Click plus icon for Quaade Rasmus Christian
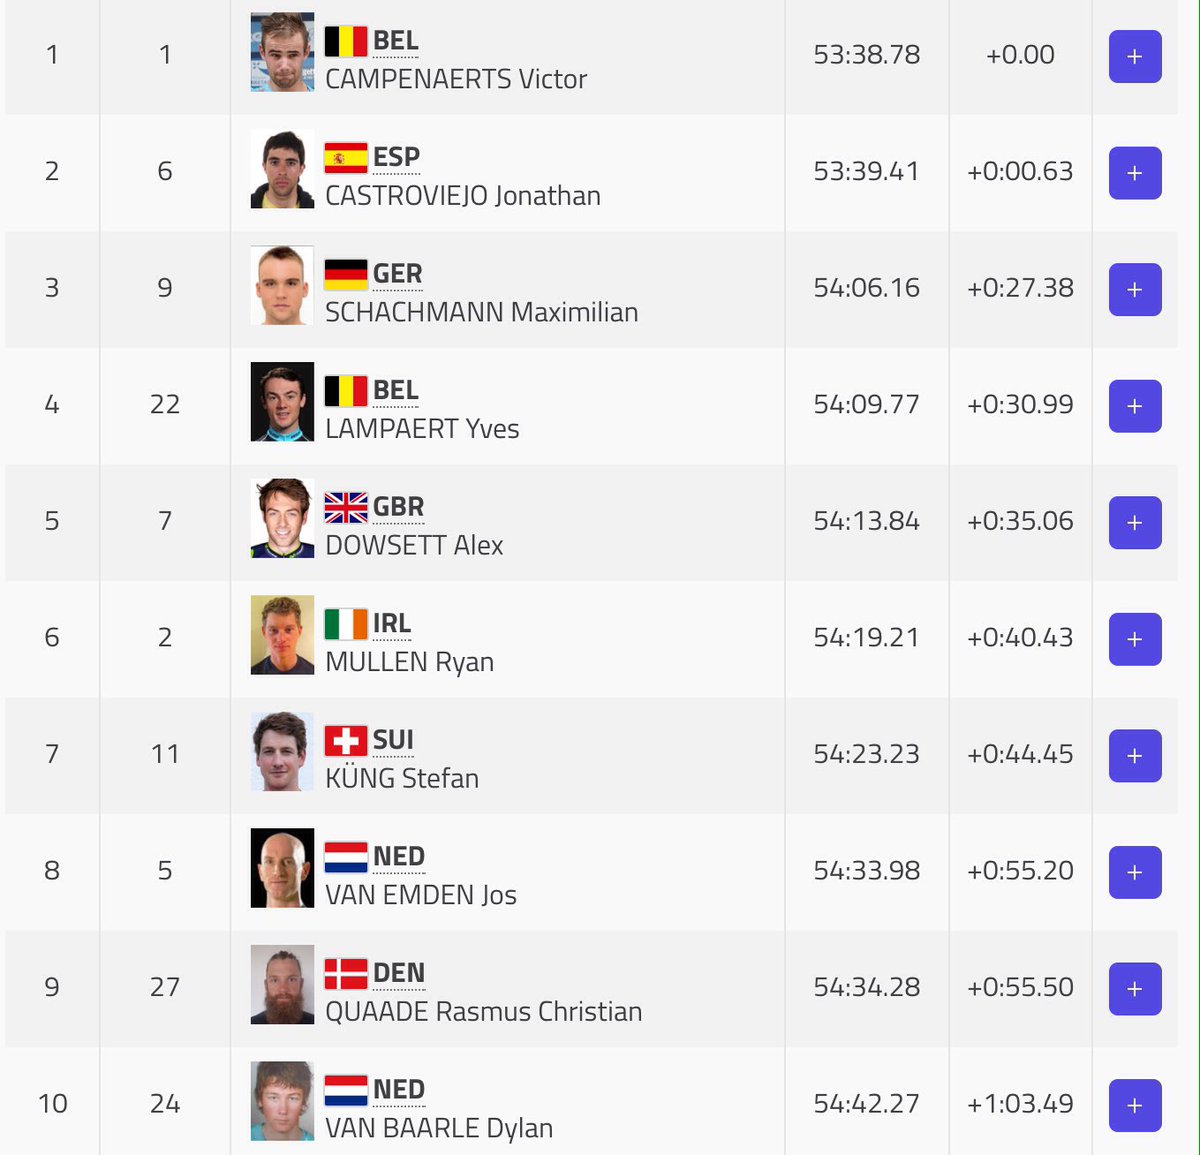The image size is (1200, 1155). 1135,989
